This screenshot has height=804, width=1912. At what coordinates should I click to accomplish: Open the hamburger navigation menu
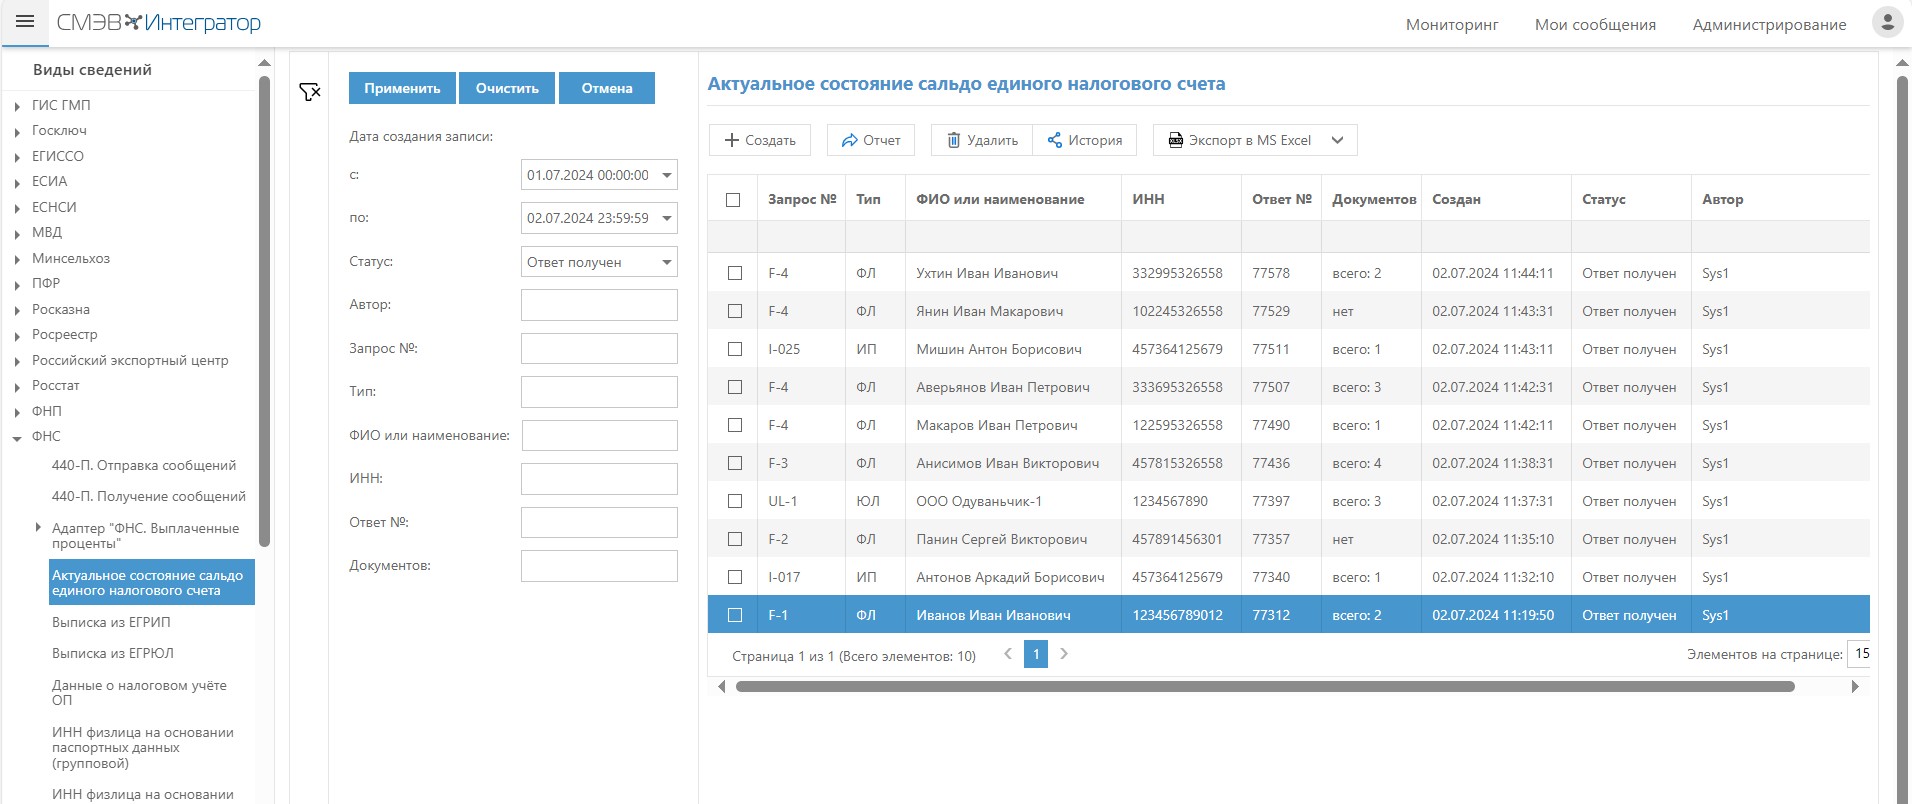tap(25, 22)
